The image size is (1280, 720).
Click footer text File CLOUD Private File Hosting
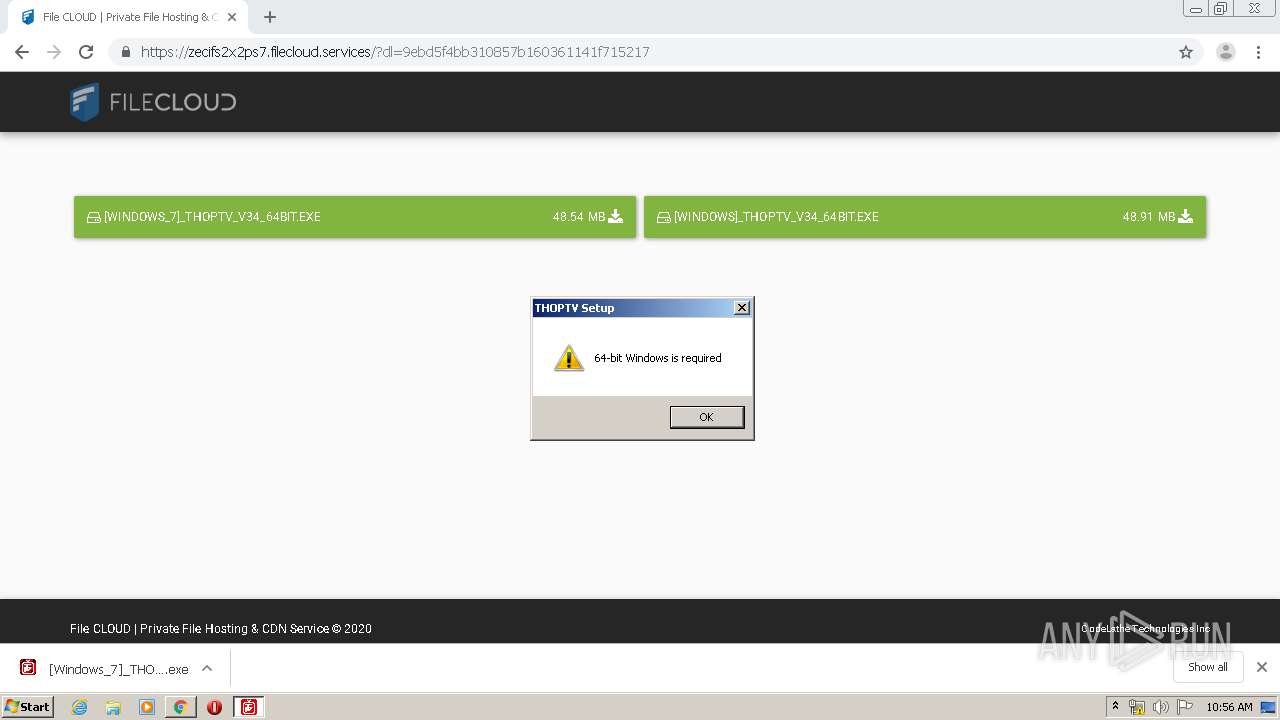[x=221, y=629]
